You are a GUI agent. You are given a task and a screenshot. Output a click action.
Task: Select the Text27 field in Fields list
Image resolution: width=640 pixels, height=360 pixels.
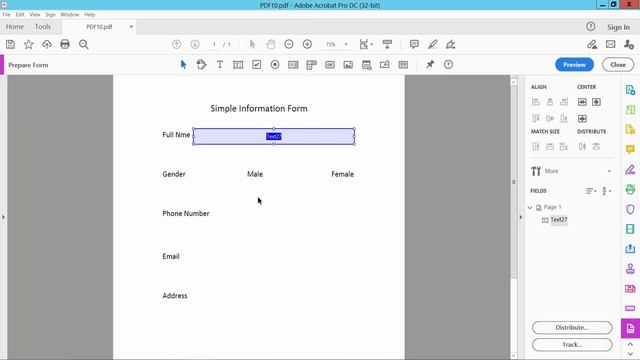coord(559,220)
